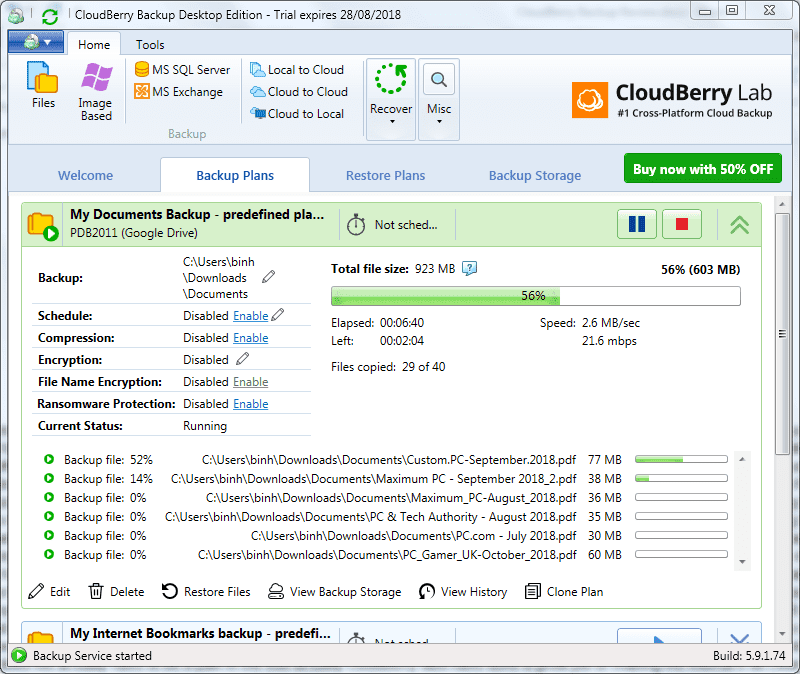Click the Total file size help icon

tap(469, 268)
